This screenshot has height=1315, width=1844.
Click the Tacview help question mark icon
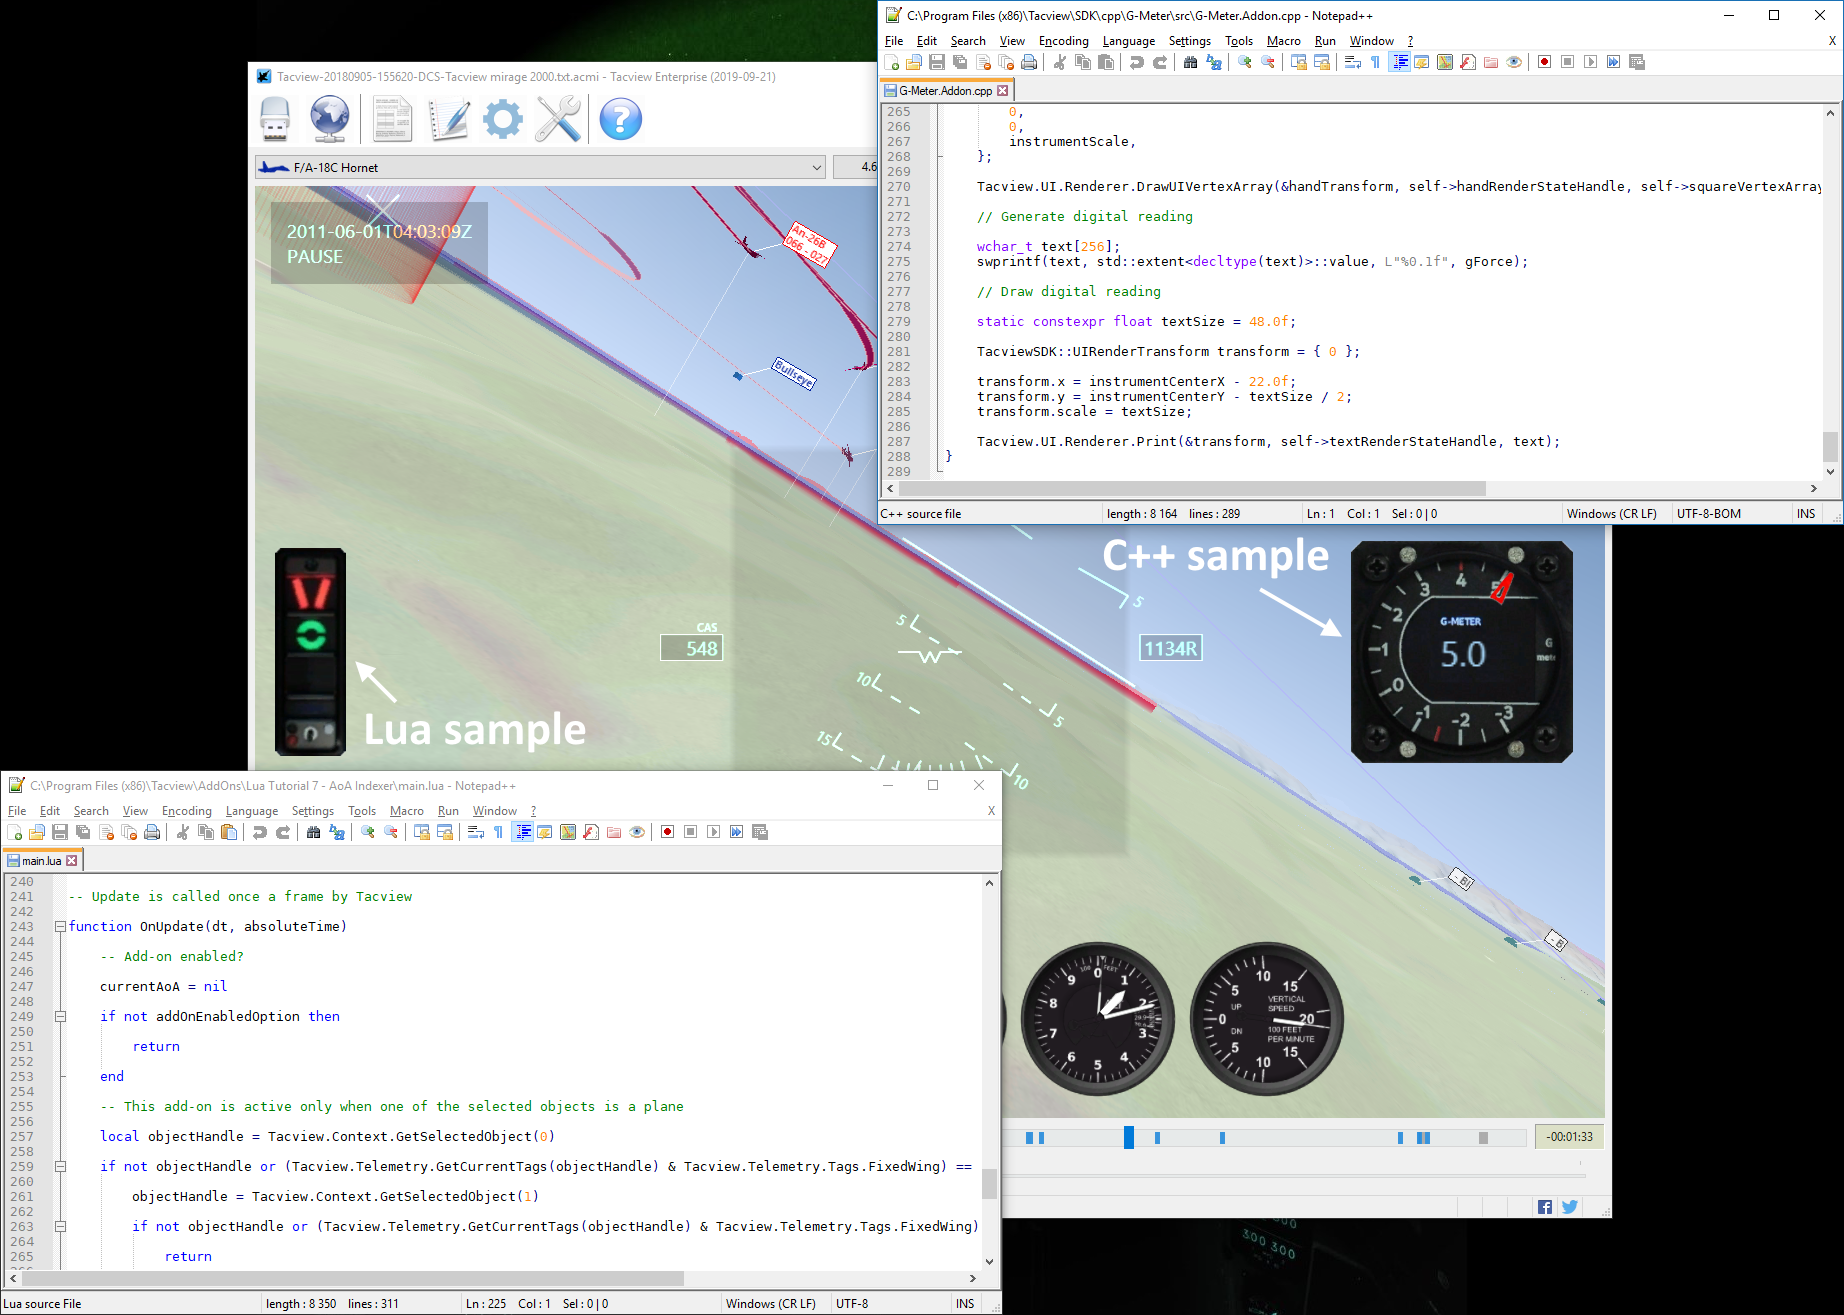(620, 119)
